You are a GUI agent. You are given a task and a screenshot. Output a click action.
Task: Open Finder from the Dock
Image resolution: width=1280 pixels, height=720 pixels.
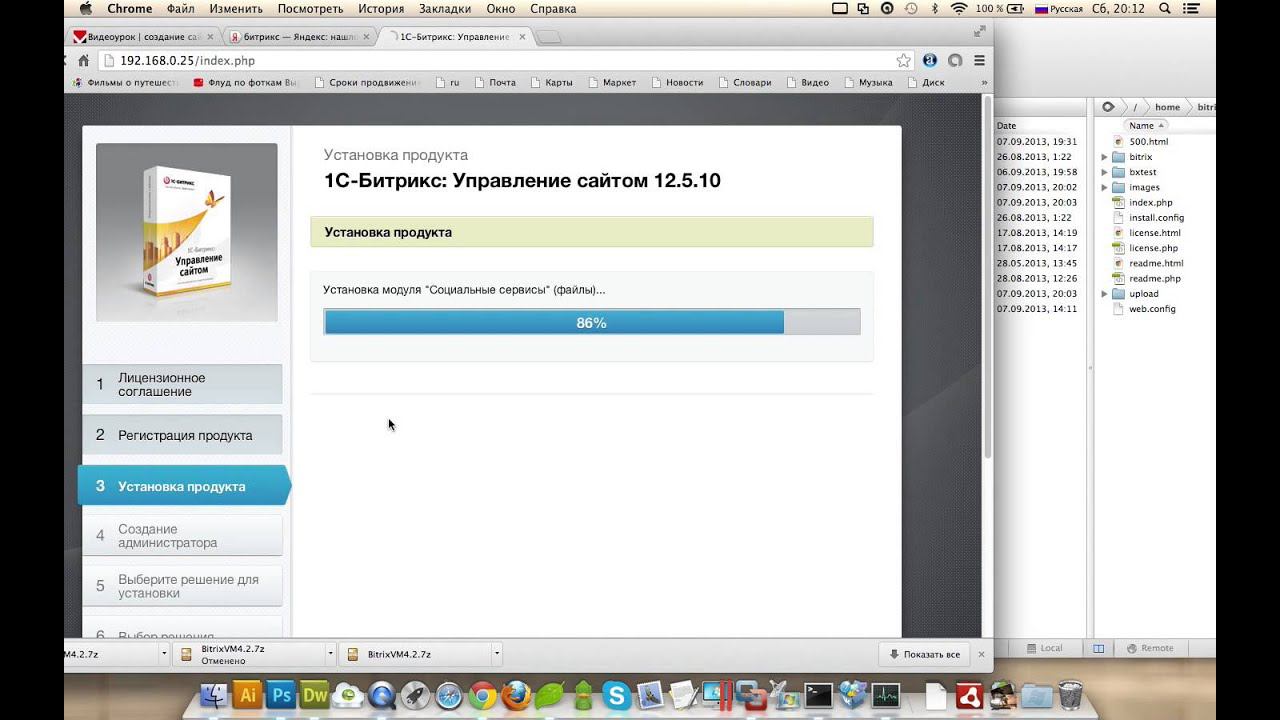214,695
